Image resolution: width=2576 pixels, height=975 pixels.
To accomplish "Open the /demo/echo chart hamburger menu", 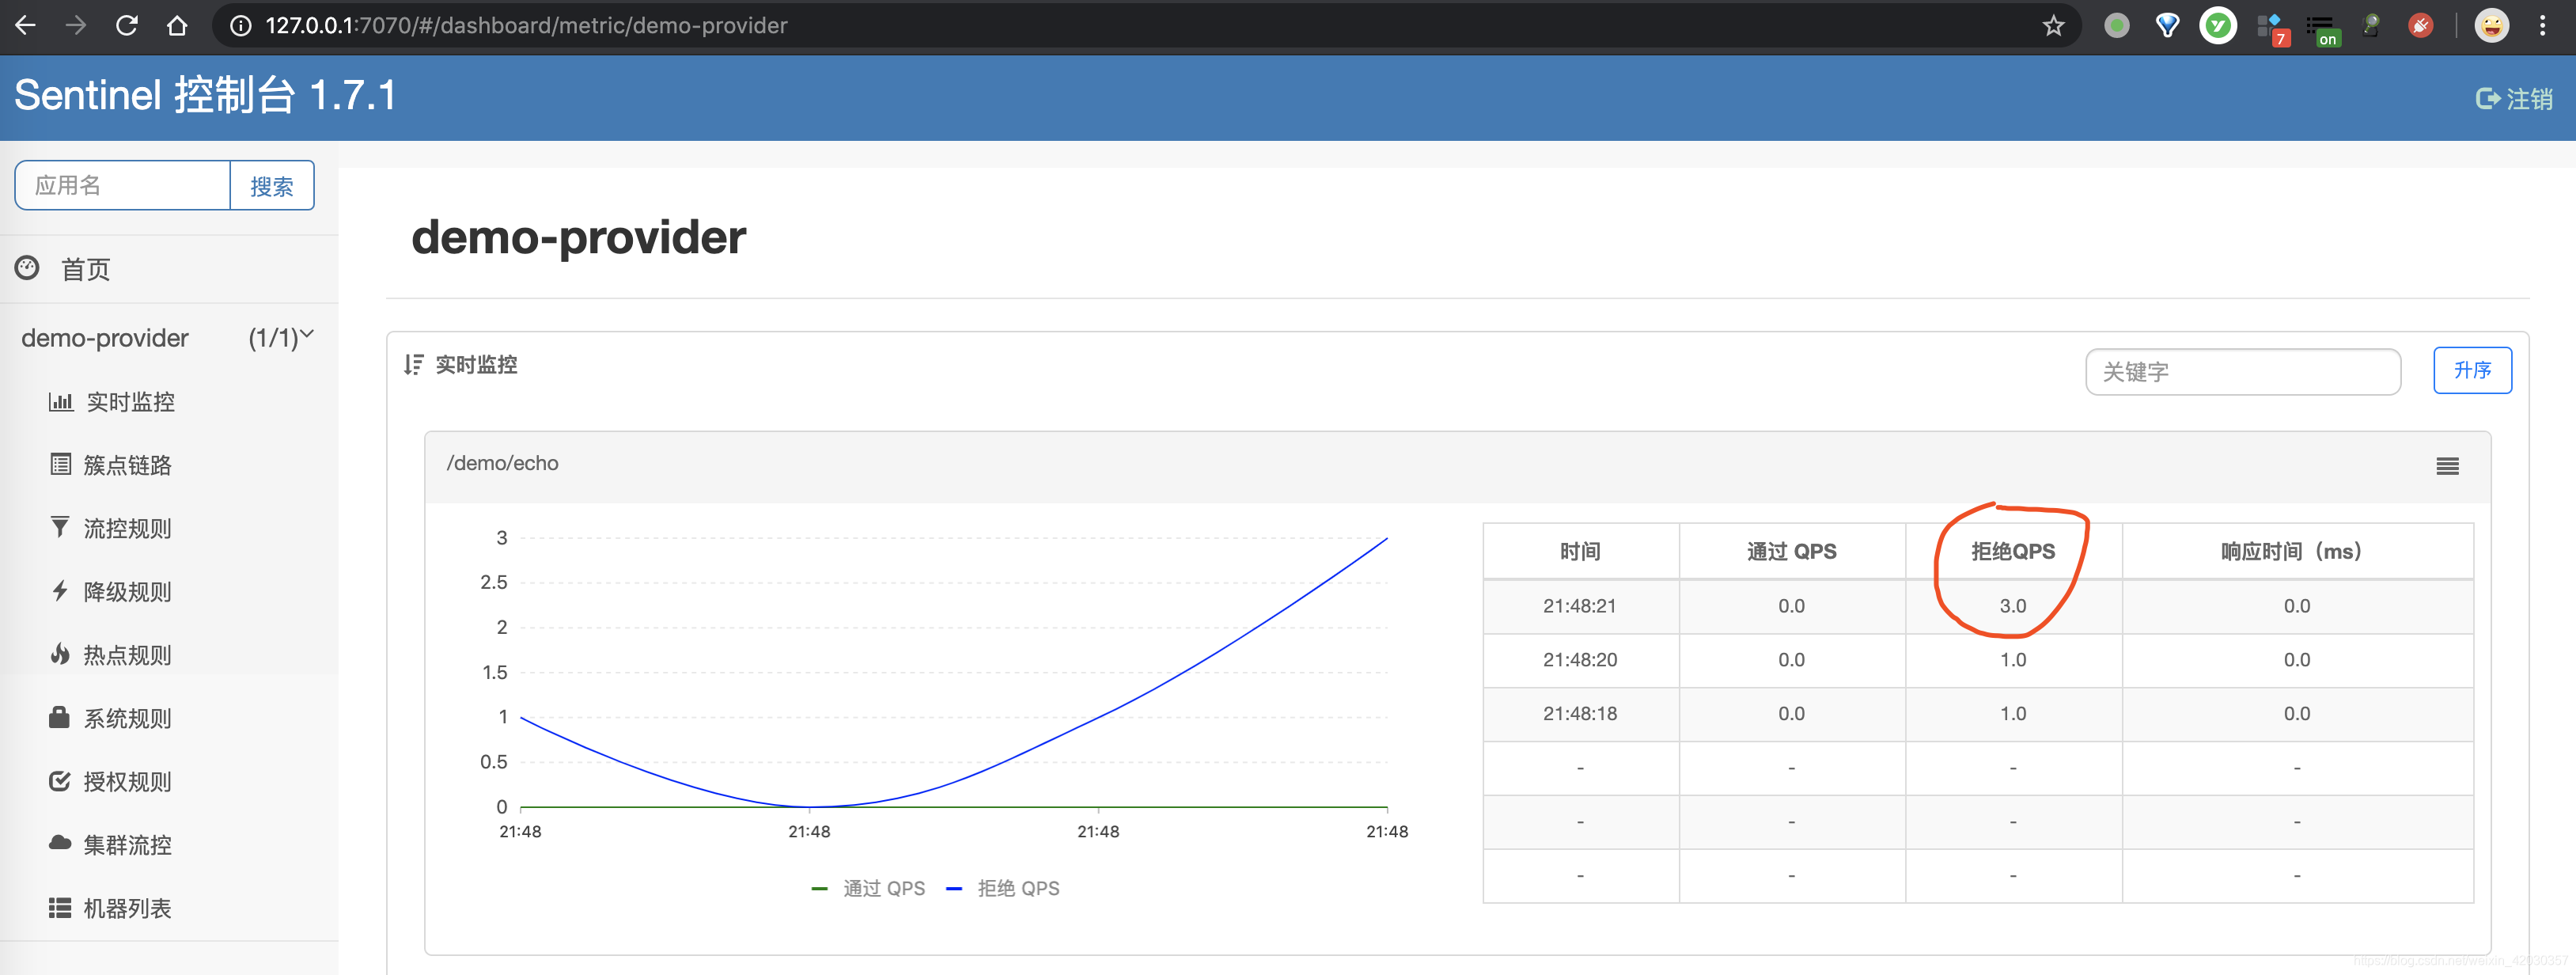I will point(2447,466).
